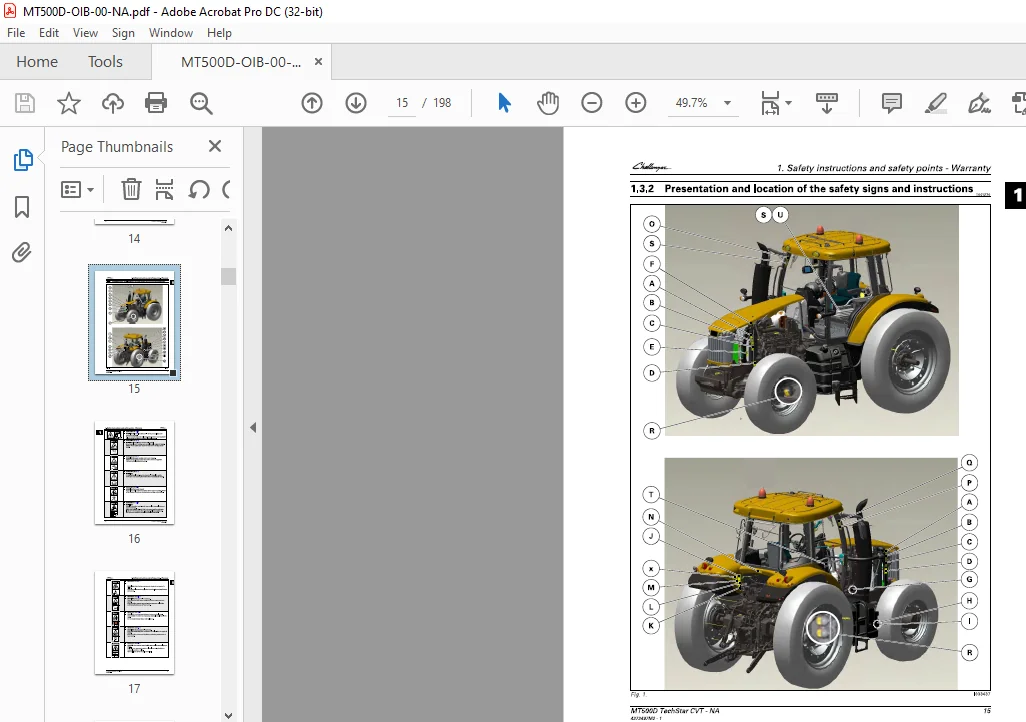1026x722 pixels.
Task: Select page 15 thumbnail
Action: pos(134,323)
